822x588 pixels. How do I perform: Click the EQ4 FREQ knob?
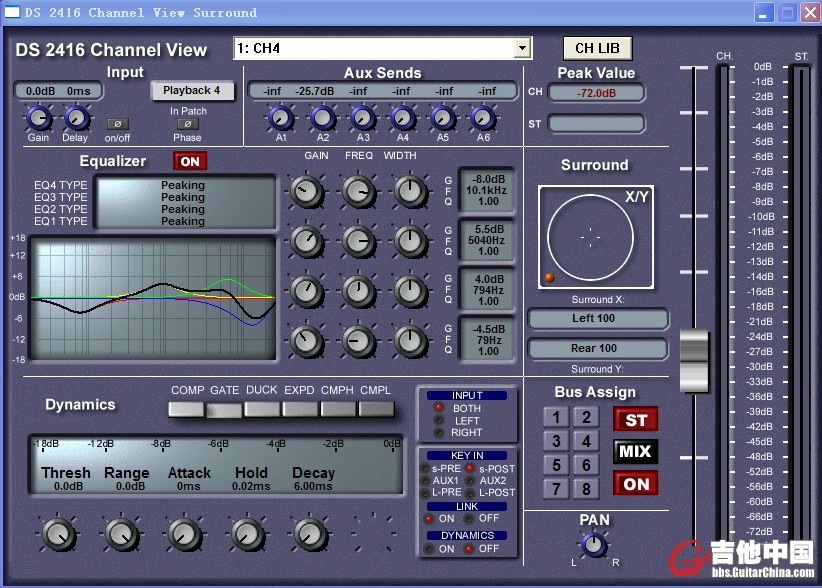tap(359, 191)
